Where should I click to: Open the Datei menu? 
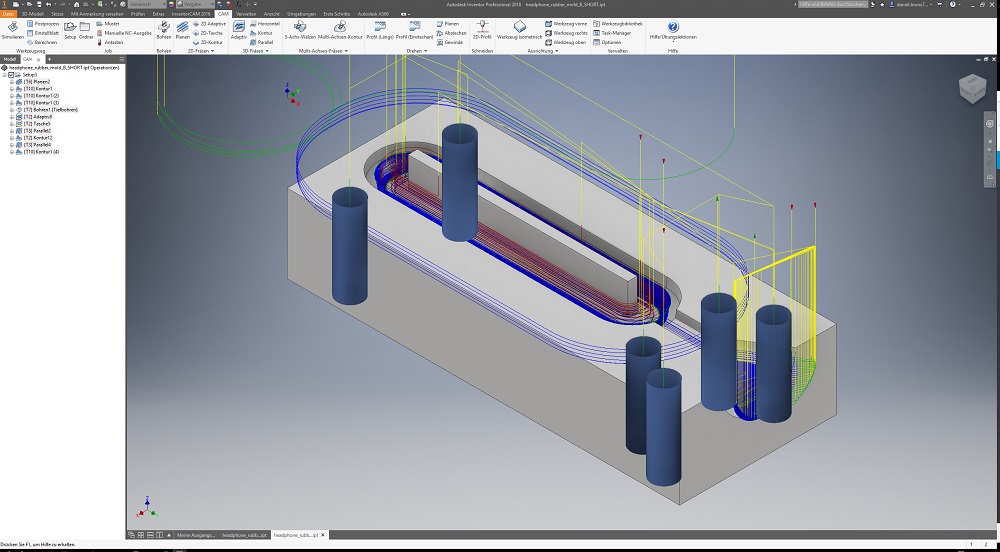pos(8,13)
